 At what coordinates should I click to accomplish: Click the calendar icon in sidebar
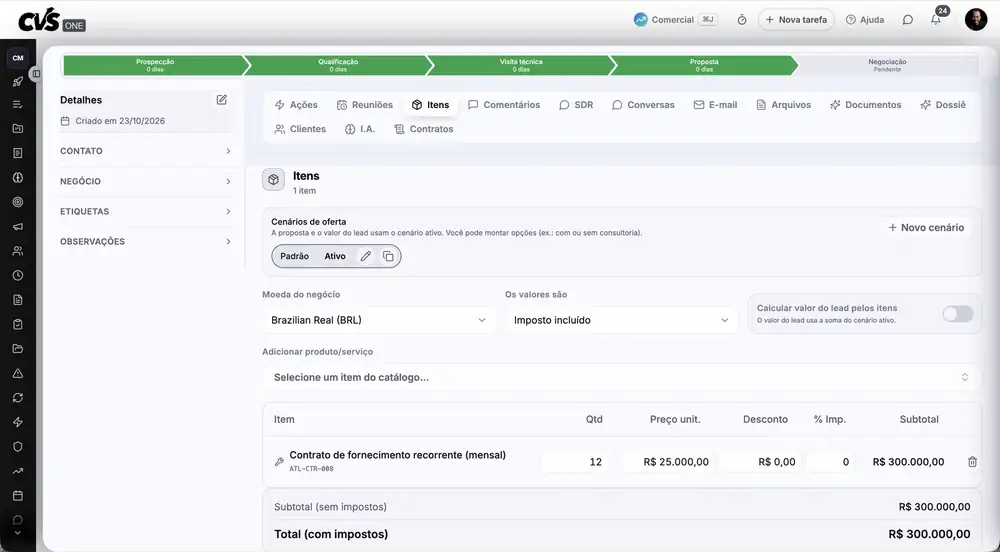click(18, 495)
